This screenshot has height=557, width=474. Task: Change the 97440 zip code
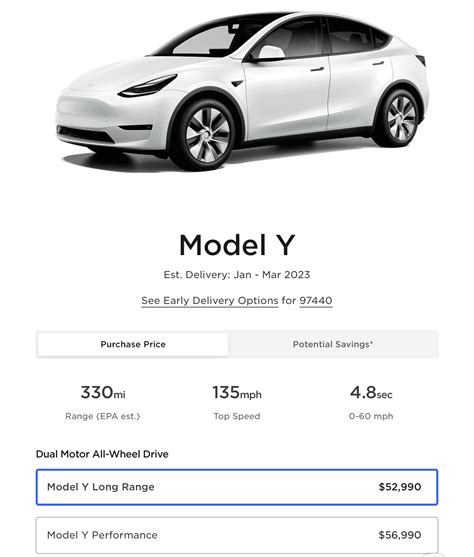click(316, 301)
